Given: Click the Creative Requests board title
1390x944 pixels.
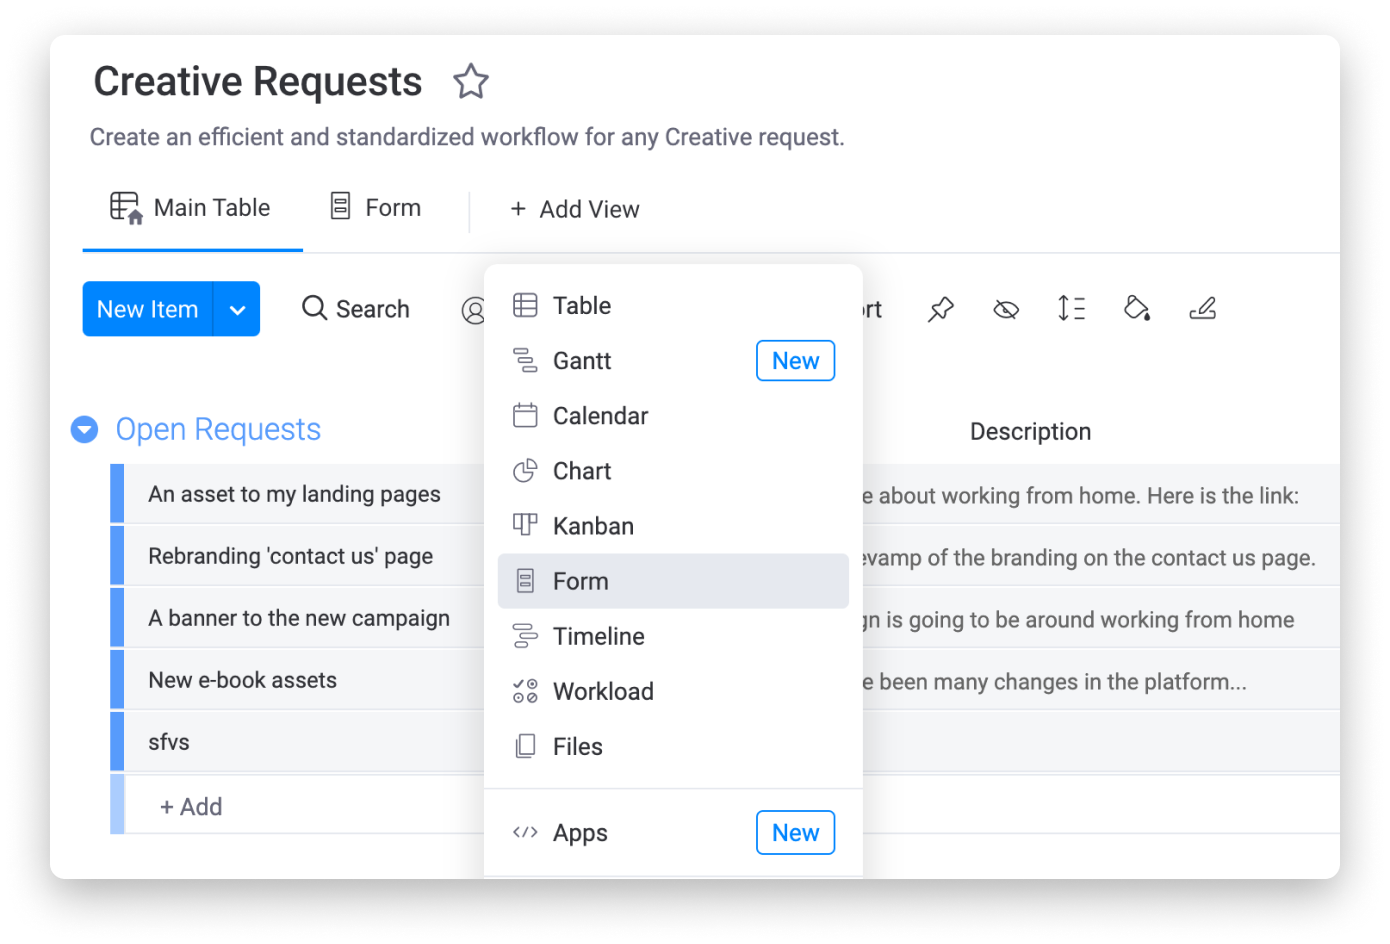Looking at the screenshot, I should tap(258, 82).
